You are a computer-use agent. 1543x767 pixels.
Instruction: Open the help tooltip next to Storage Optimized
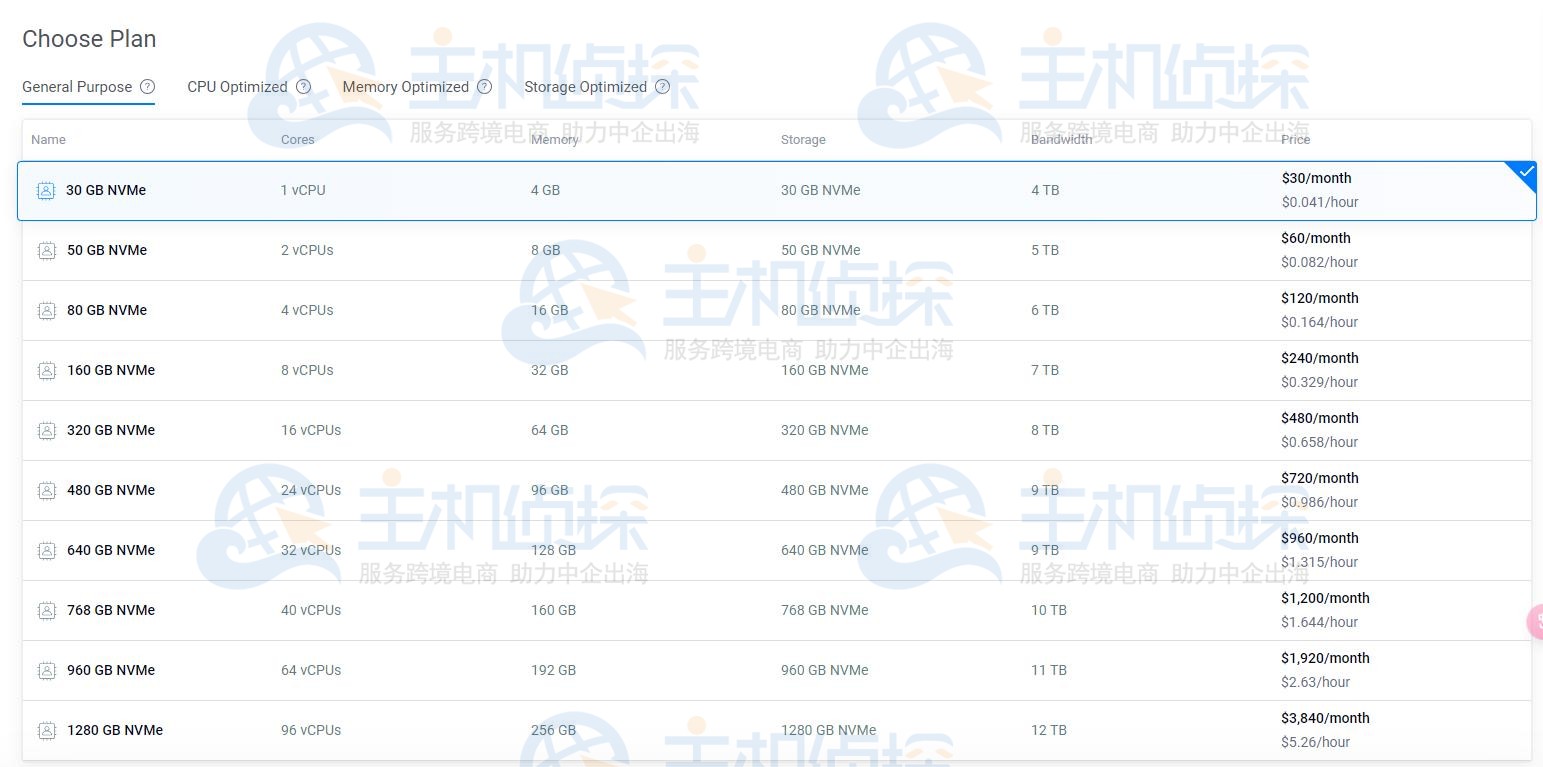(x=662, y=86)
